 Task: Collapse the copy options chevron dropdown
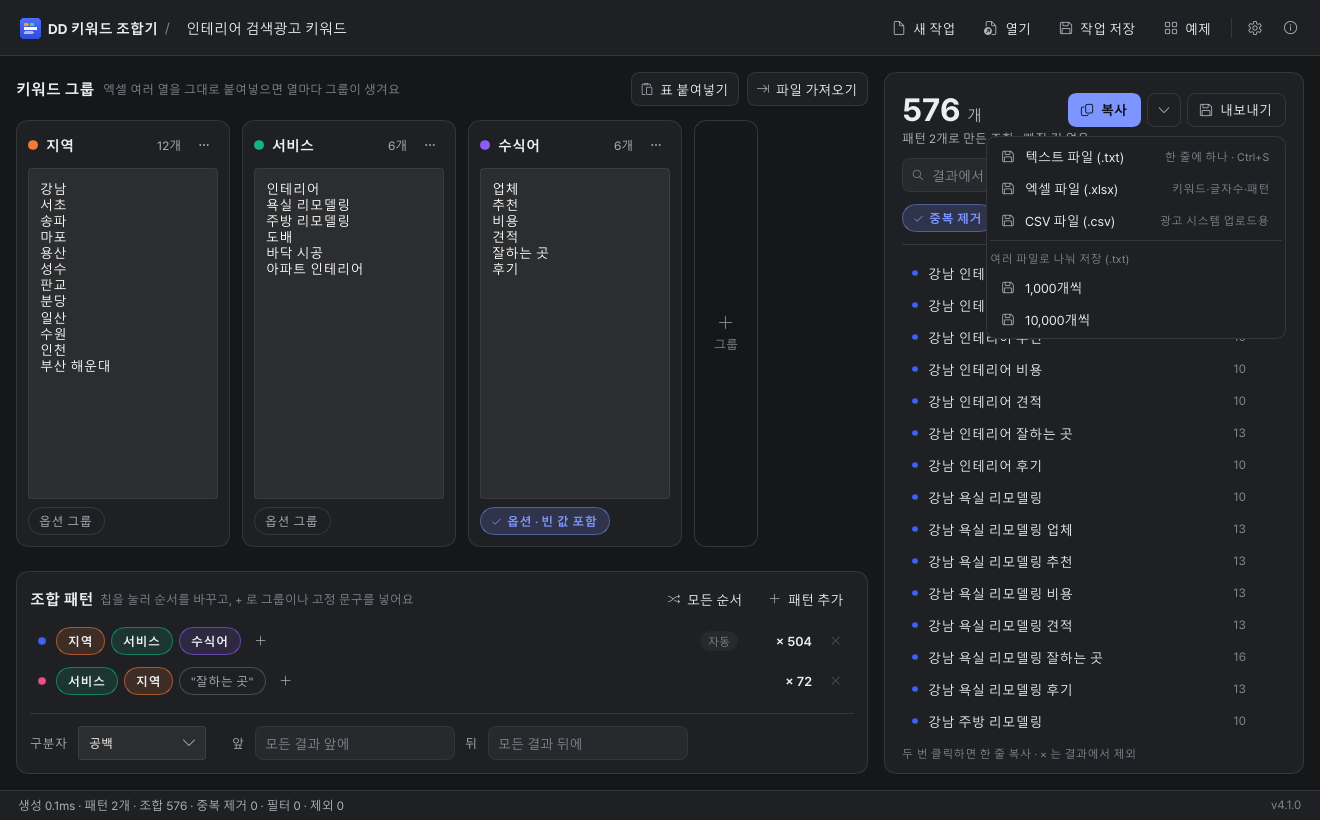pyautogui.click(x=1164, y=110)
